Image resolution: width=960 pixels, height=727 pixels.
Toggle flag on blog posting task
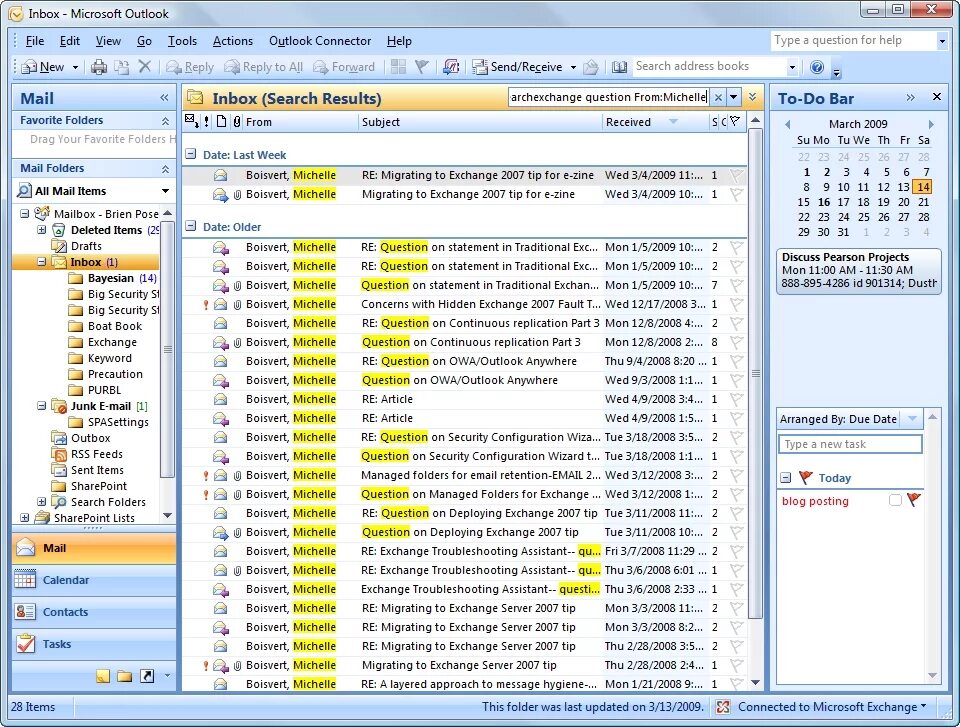coord(914,500)
